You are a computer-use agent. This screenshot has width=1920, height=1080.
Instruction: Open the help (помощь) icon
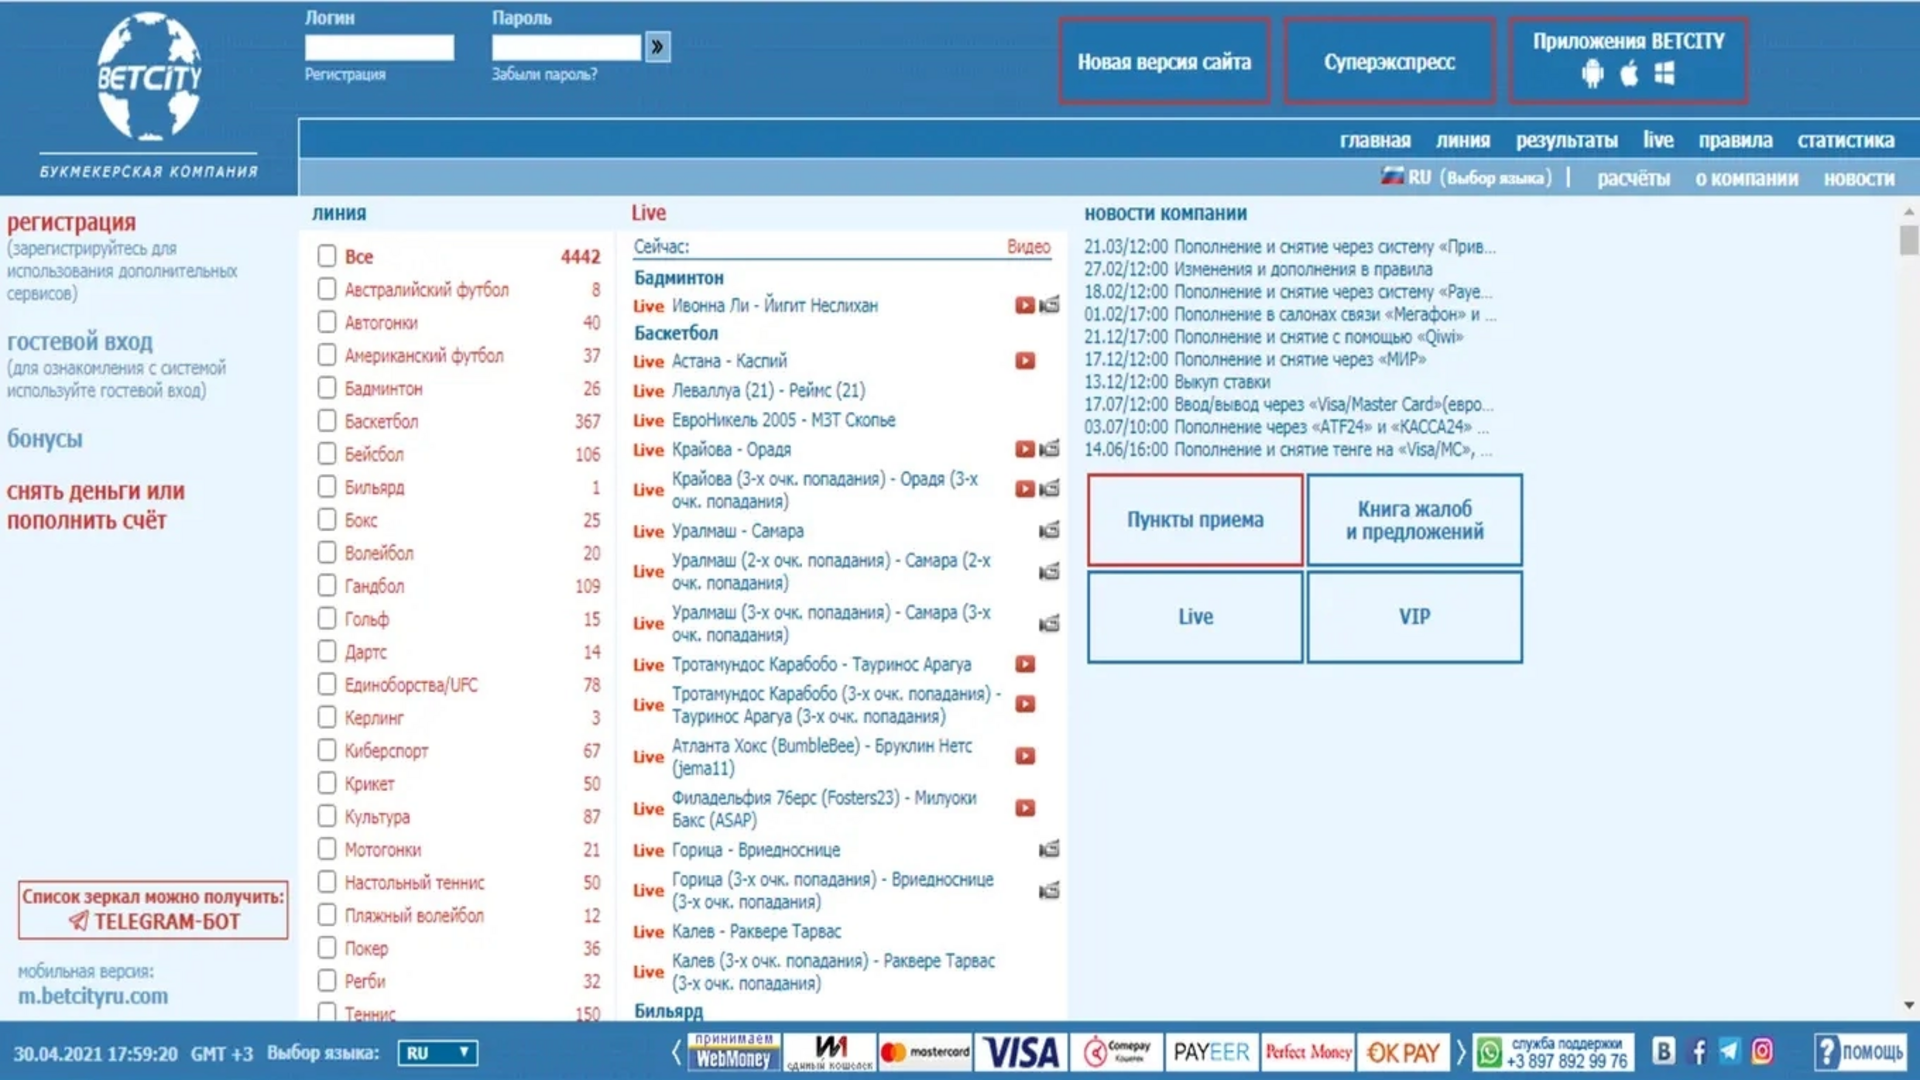click(1860, 1052)
